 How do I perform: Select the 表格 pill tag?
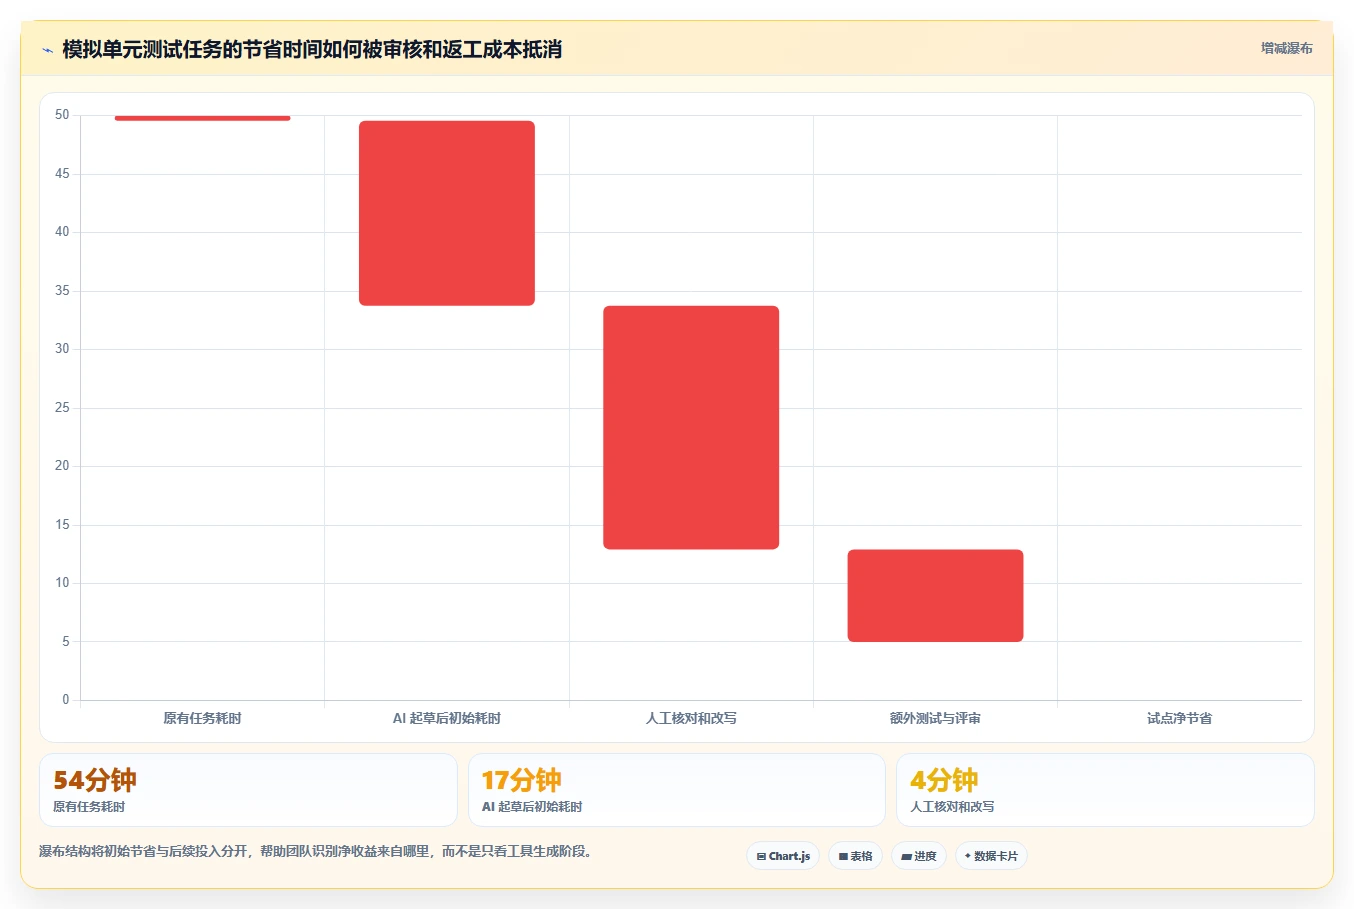click(x=855, y=856)
